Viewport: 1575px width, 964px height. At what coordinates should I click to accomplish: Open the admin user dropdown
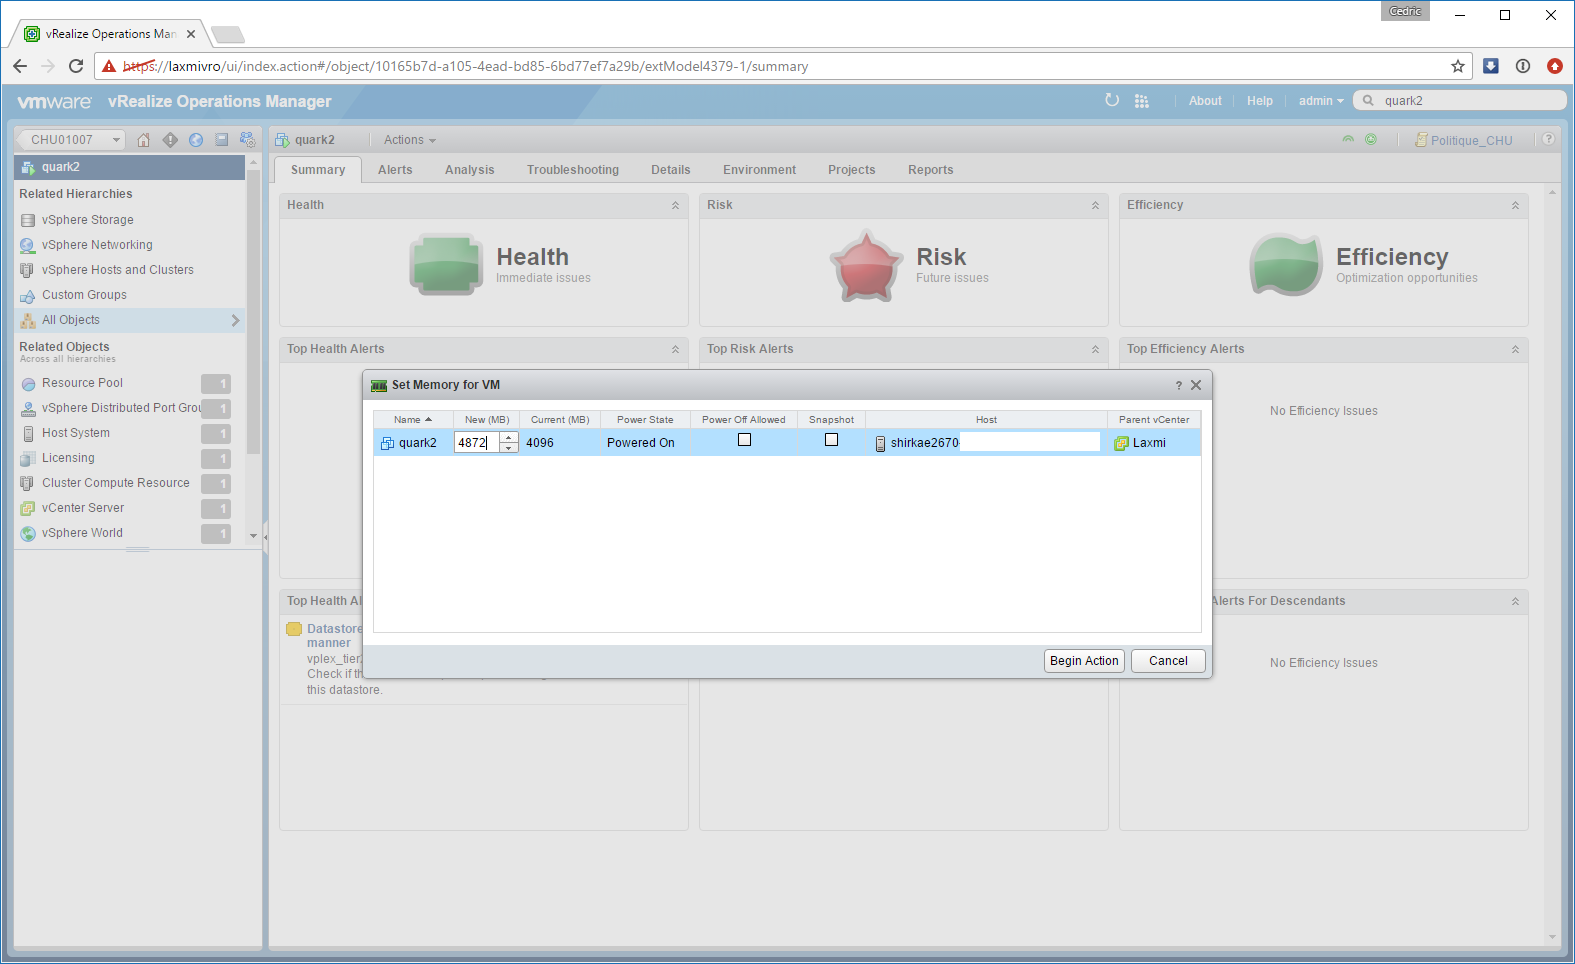1321,101
